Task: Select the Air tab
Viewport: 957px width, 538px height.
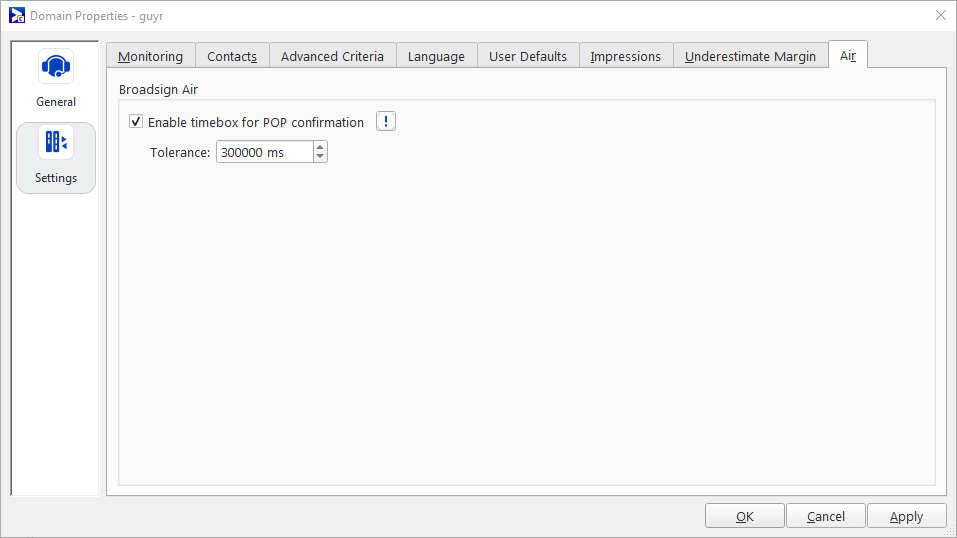Action: click(x=848, y=56)
